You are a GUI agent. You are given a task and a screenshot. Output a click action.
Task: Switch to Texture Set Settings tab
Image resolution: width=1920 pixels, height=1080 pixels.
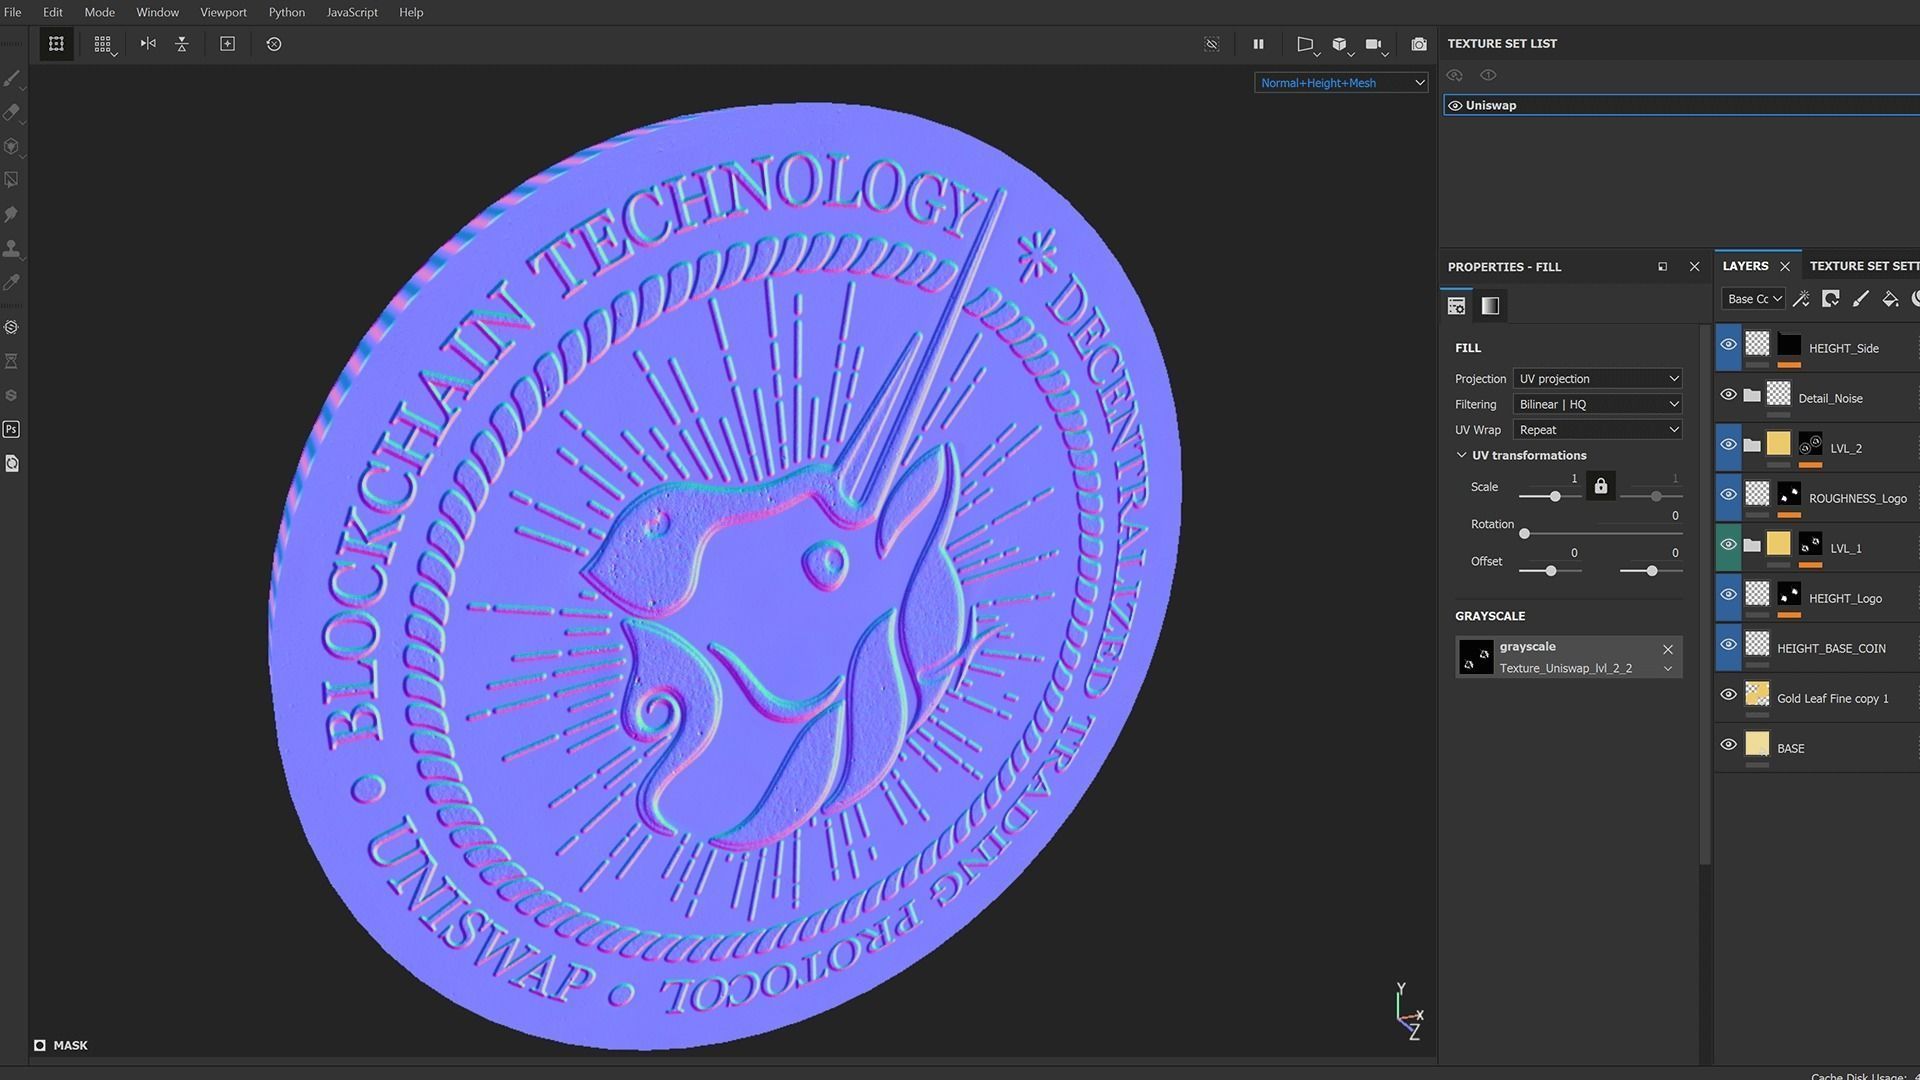1863,266
